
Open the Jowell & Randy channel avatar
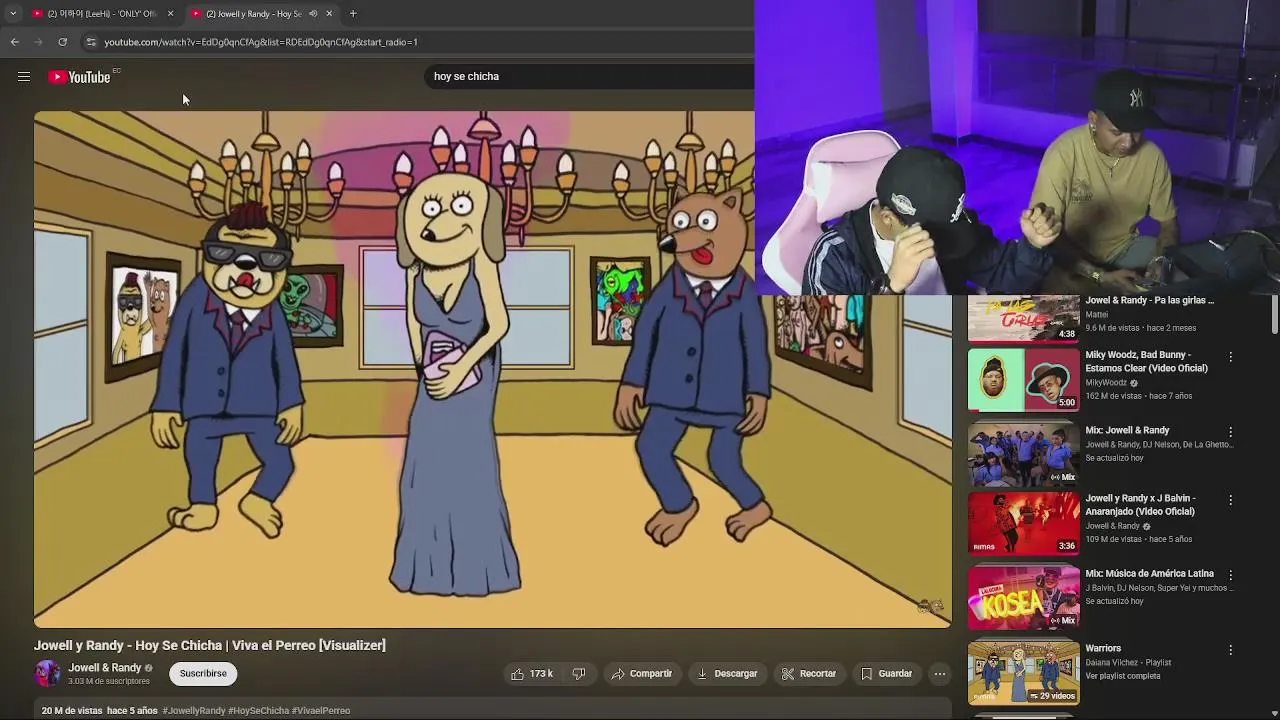[x=47, y=673]
